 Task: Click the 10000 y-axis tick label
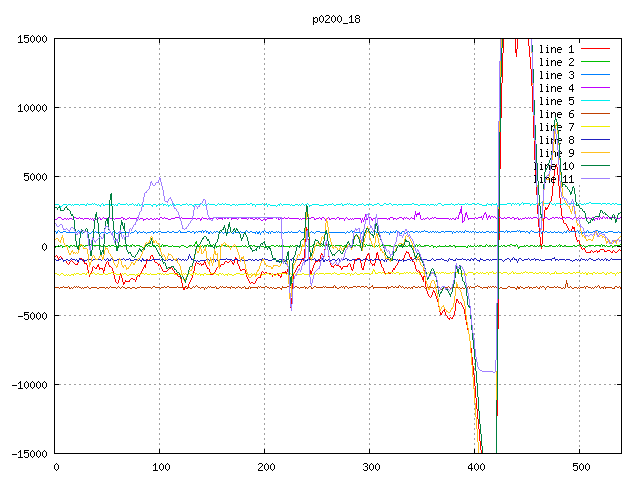pos(31,108)
